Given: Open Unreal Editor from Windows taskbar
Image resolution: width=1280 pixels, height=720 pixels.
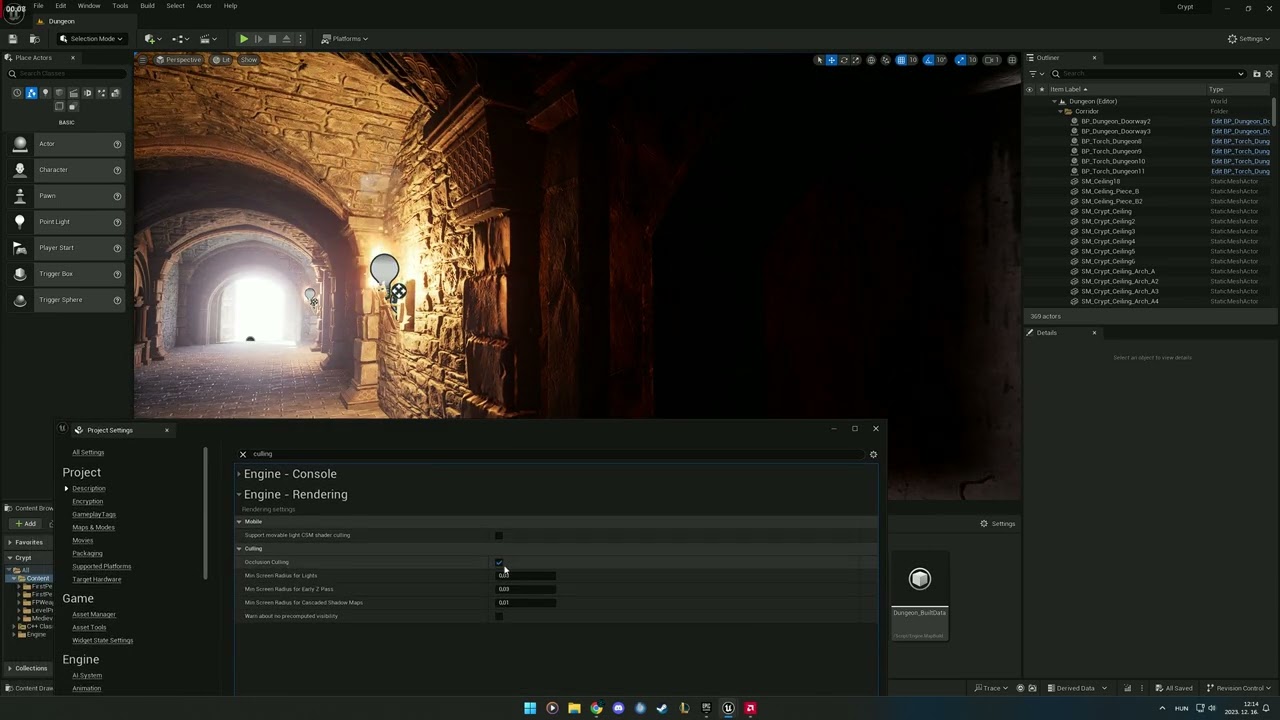Looking at the screenshot, I should [728, 708].
